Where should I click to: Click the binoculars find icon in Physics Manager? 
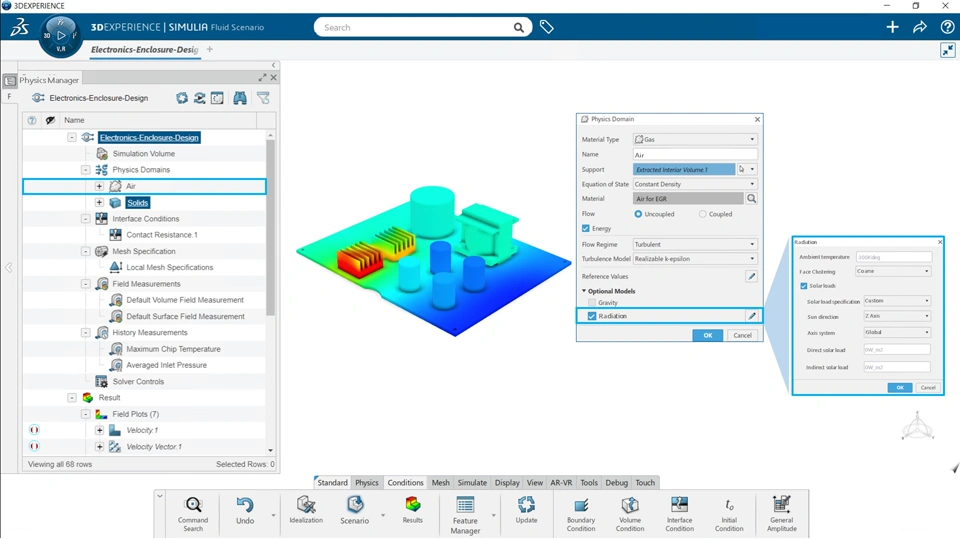(x=240, y=98)
